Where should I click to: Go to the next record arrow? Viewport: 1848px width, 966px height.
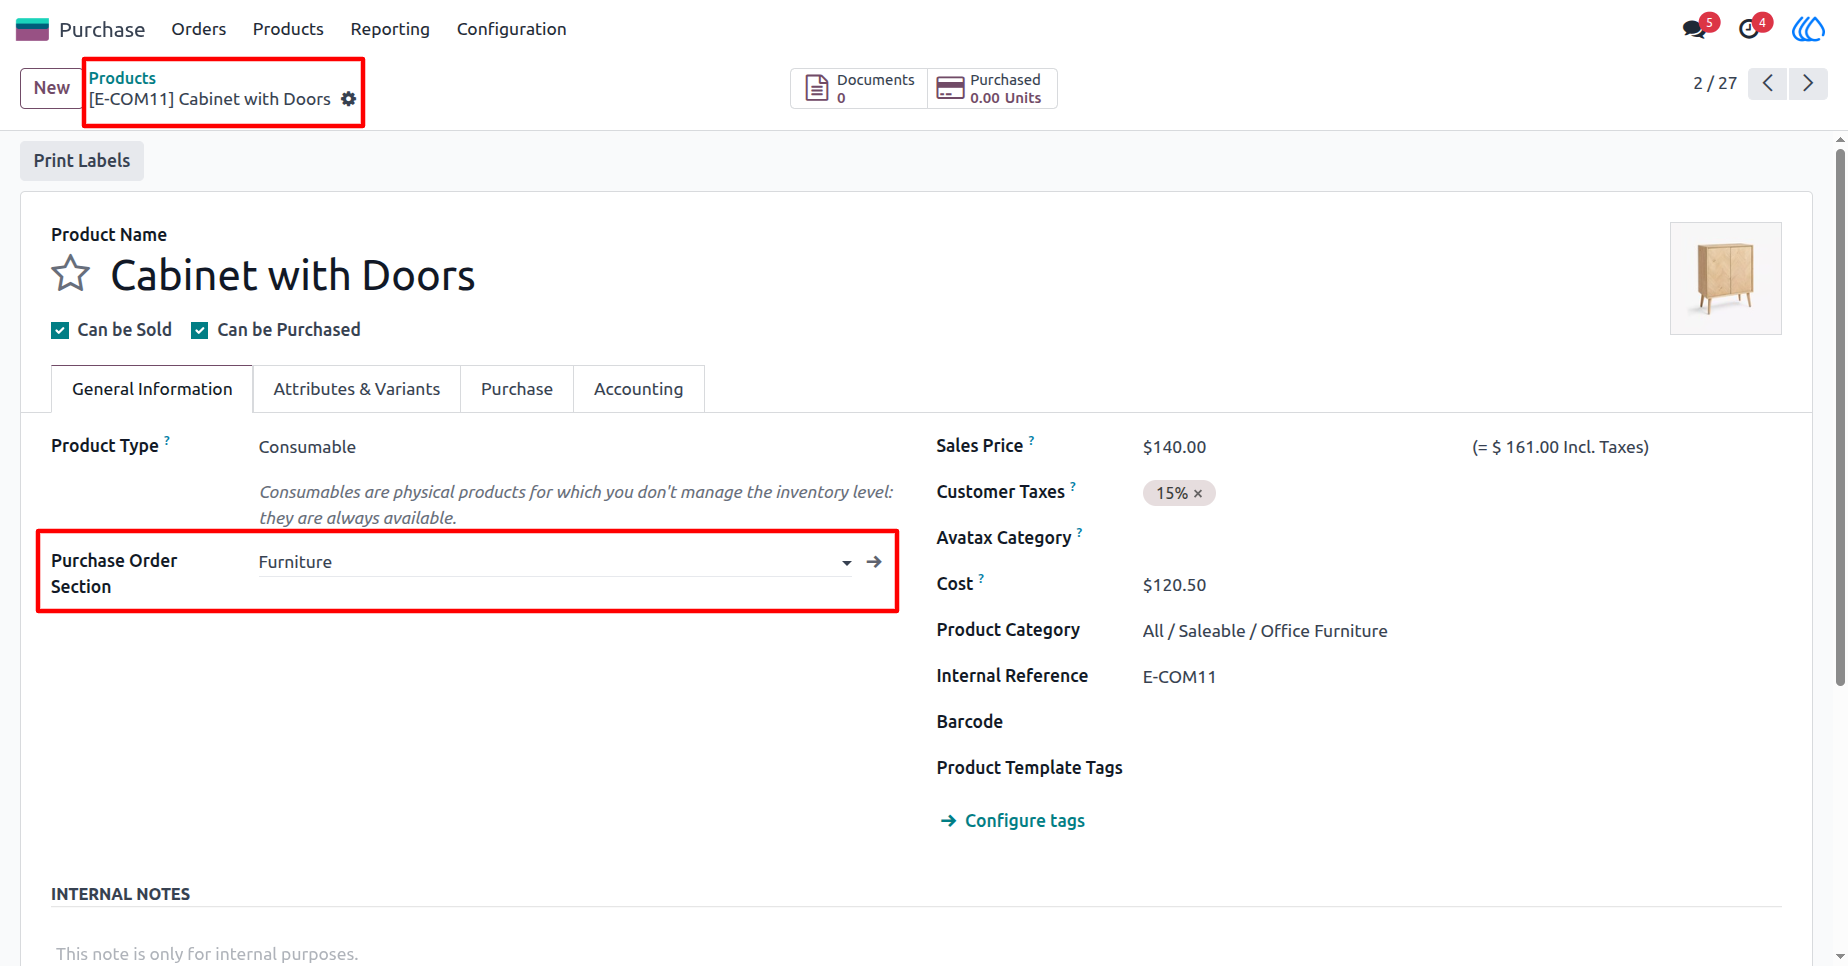point(1808,83)
